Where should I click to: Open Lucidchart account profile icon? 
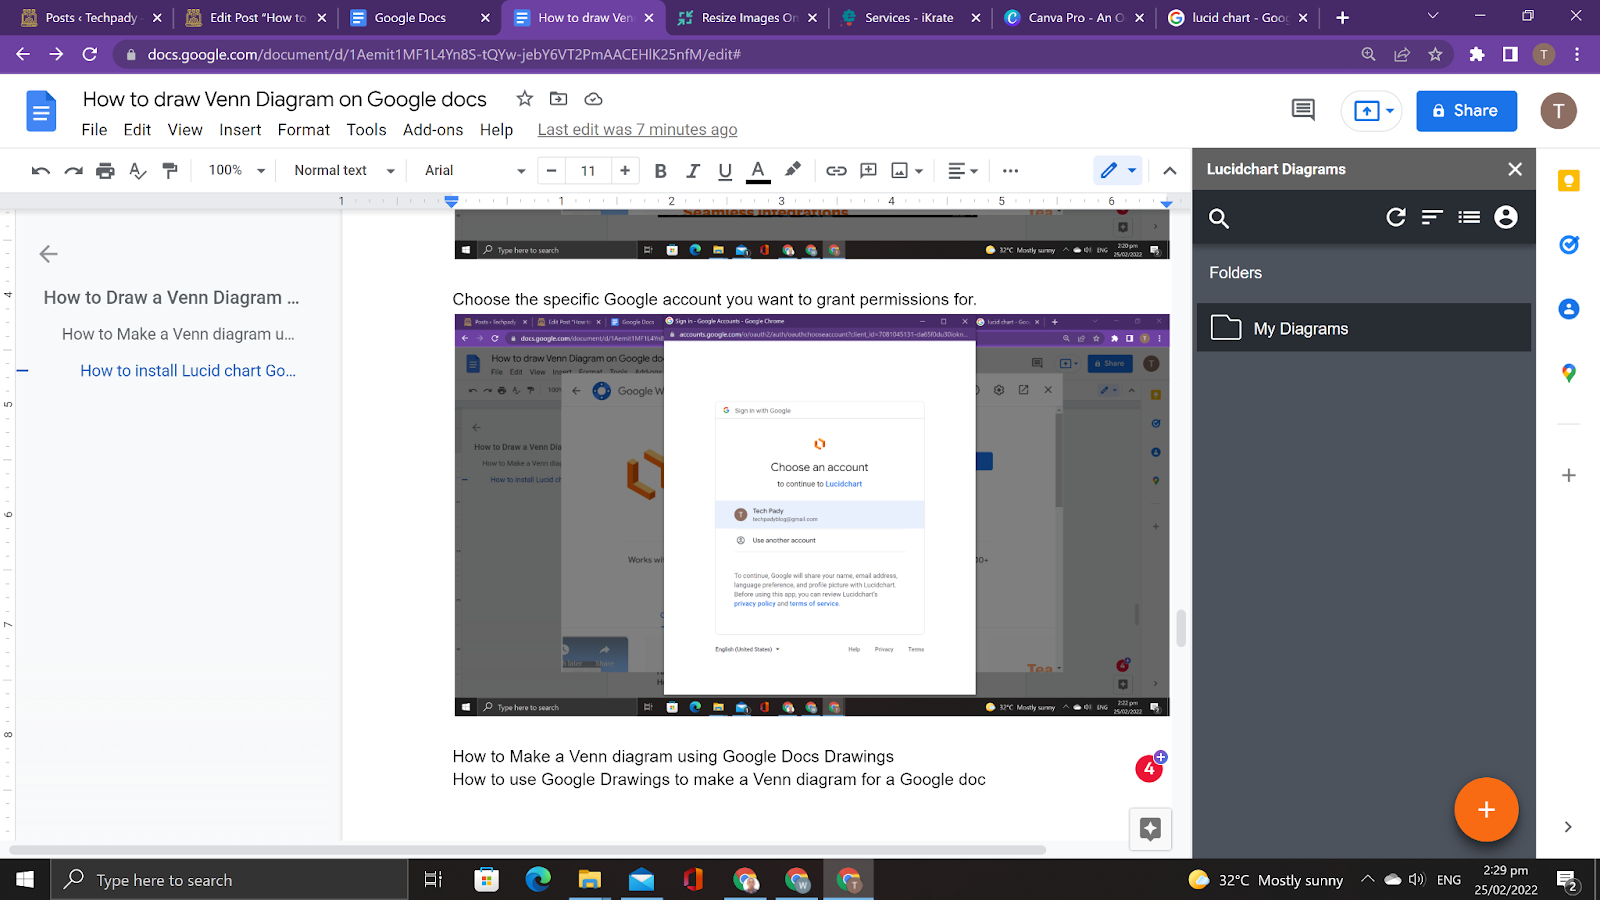1506,217
